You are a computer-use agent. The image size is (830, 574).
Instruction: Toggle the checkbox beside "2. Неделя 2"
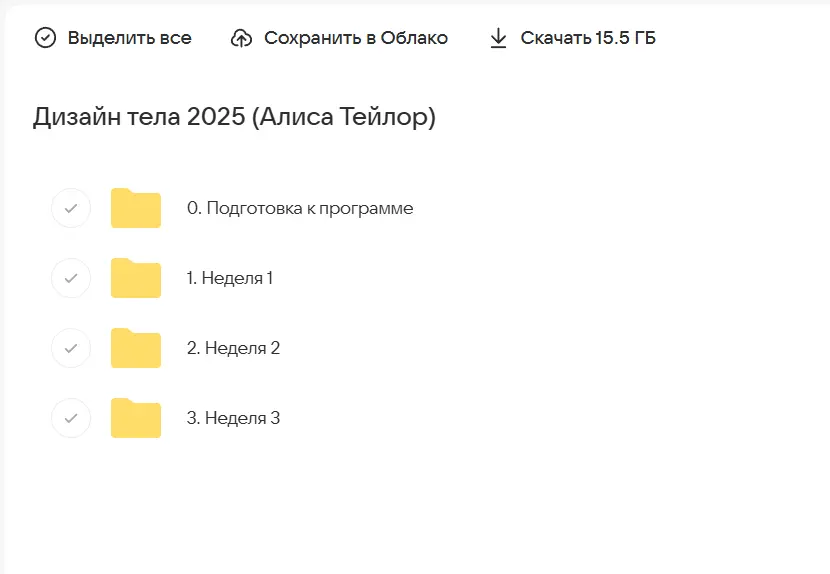click(71, 348)
